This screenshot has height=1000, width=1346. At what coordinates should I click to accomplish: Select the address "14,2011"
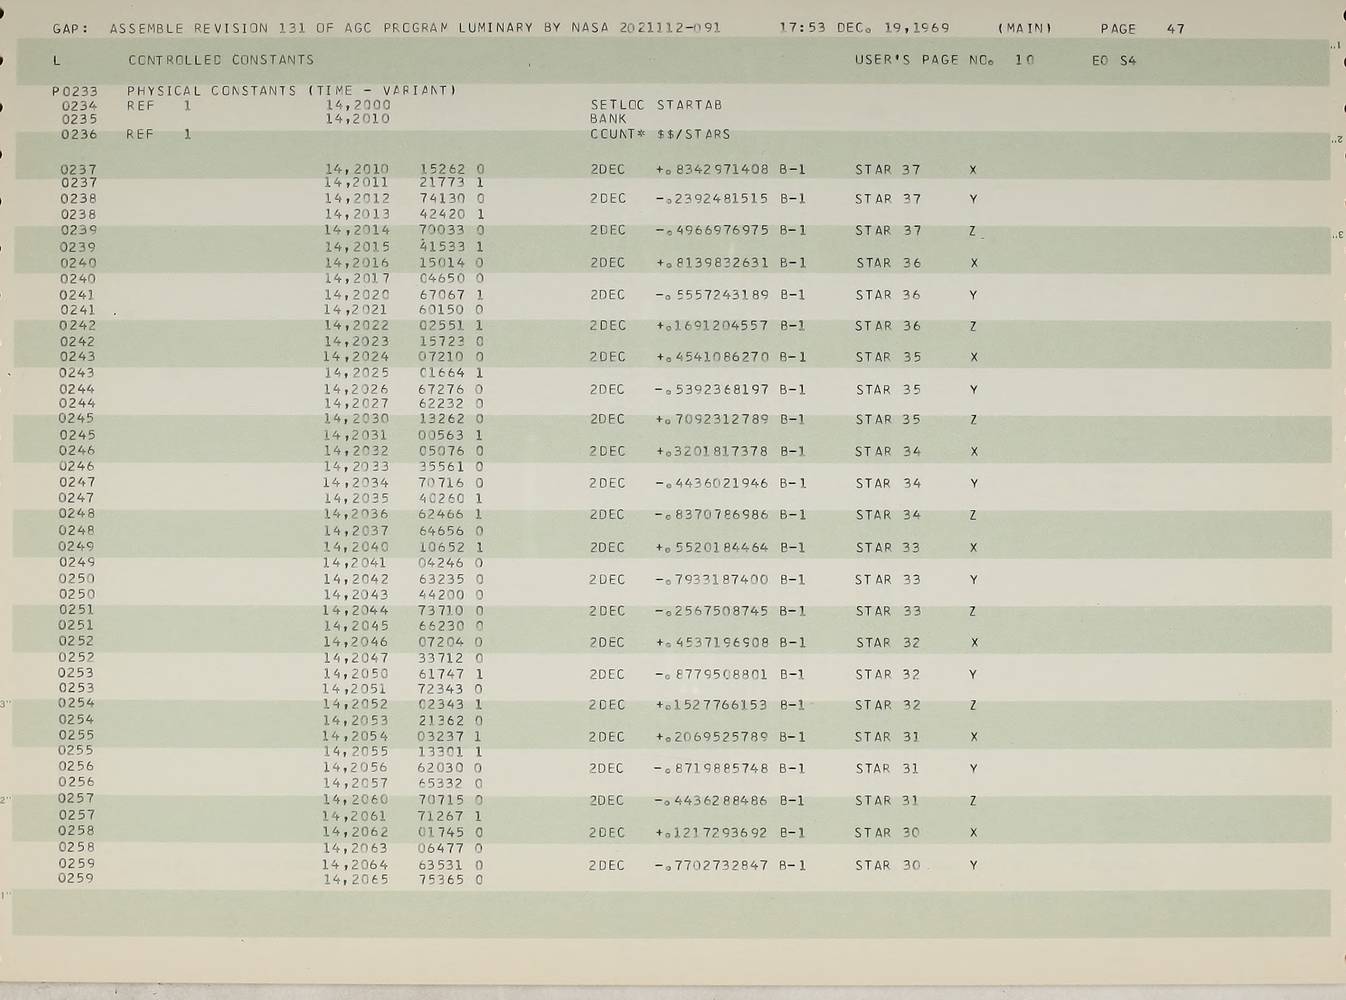click(356, 183)
